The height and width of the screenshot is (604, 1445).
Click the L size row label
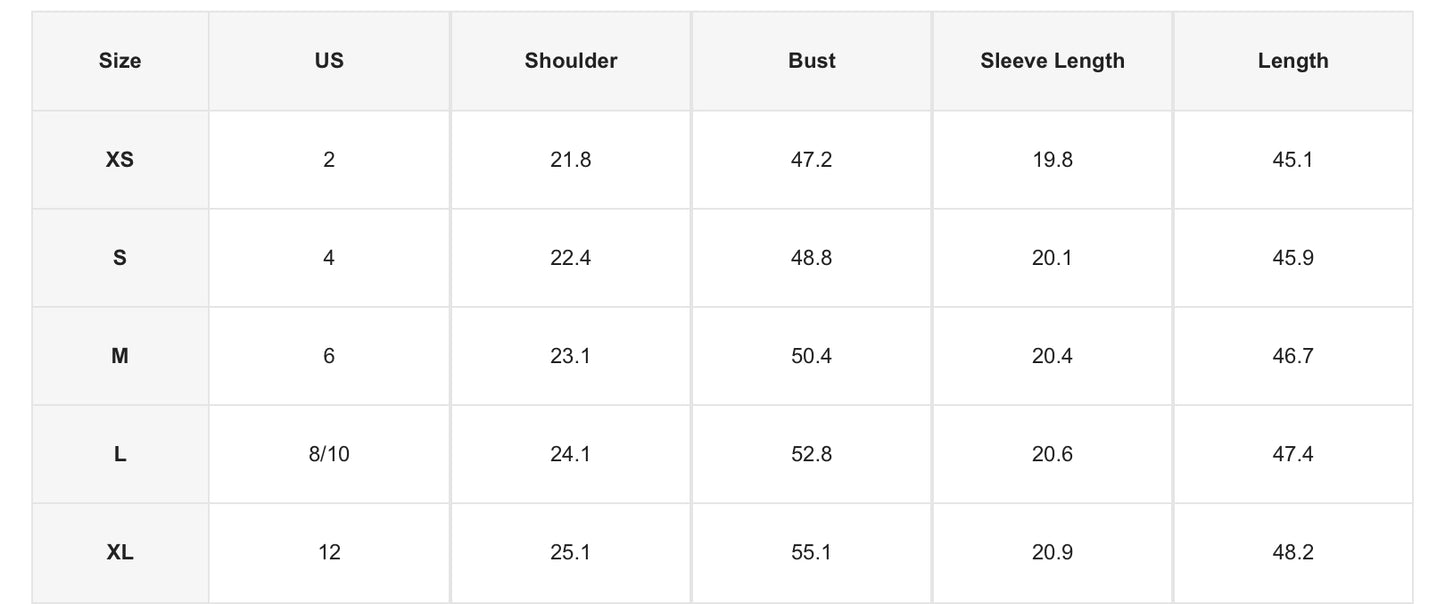120,454
